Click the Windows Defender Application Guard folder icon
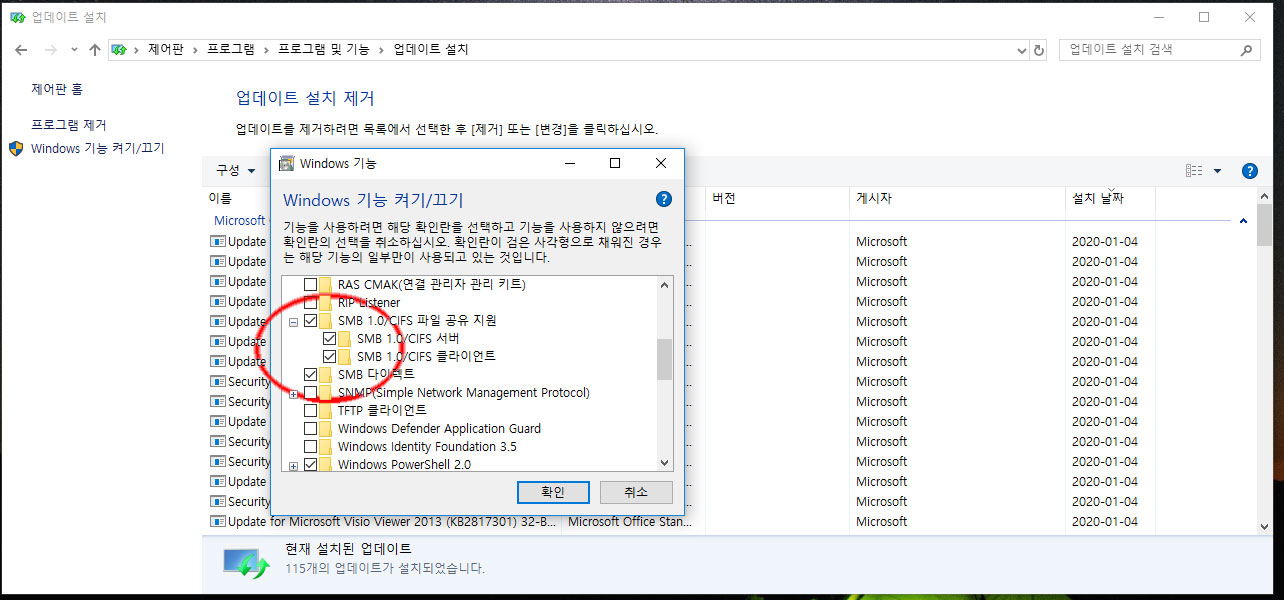 [326, 429]
